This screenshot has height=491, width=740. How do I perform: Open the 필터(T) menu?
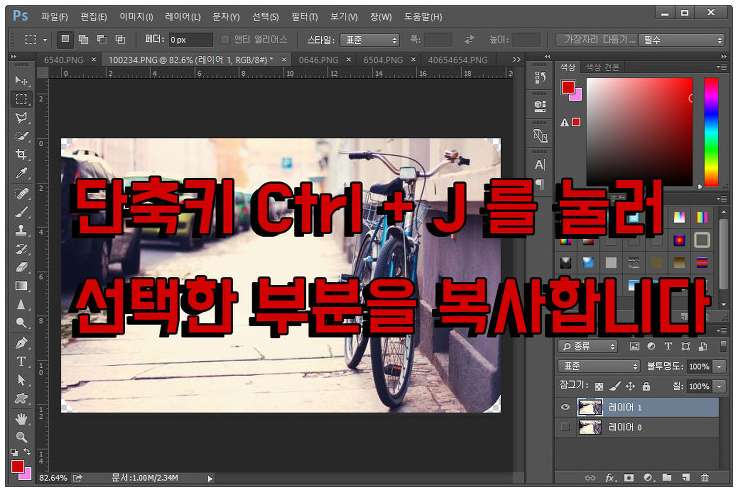click(304, 17)
